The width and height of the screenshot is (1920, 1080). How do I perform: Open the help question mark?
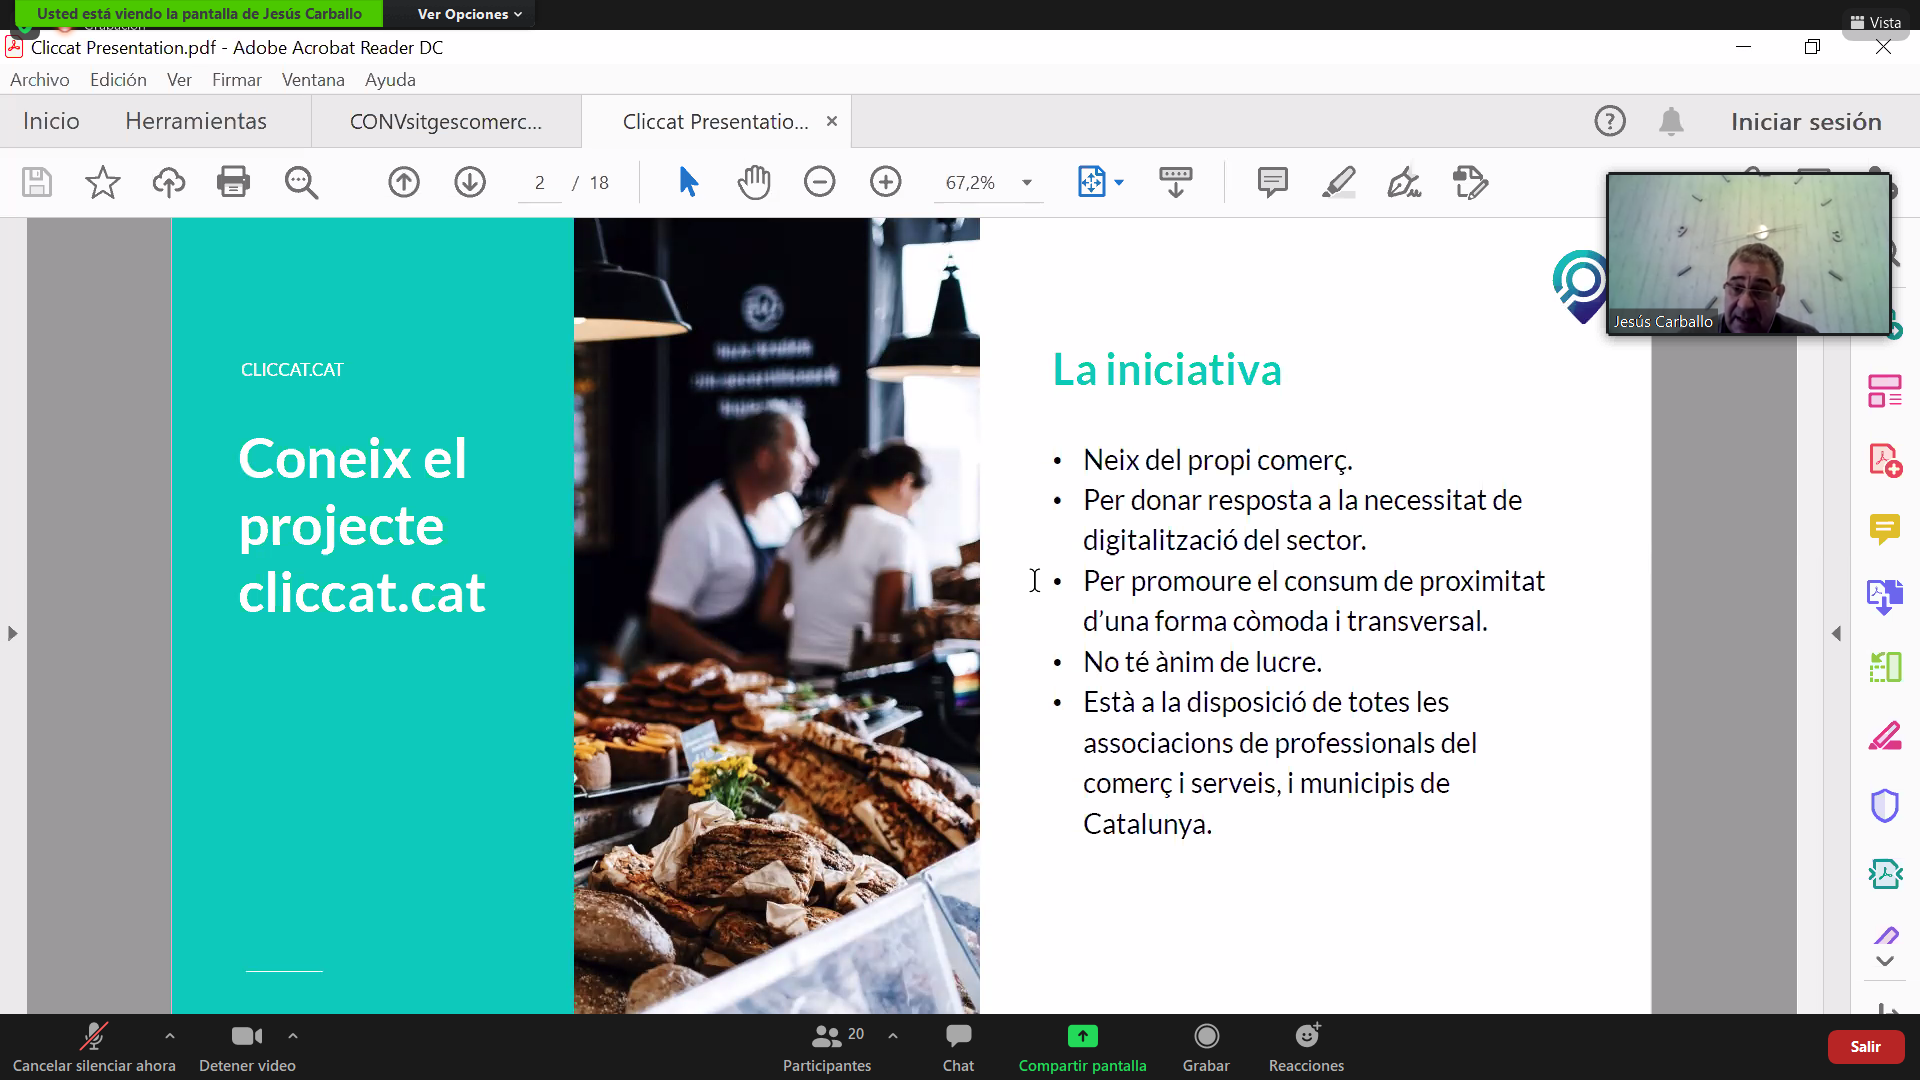[x=1610, y=121]
